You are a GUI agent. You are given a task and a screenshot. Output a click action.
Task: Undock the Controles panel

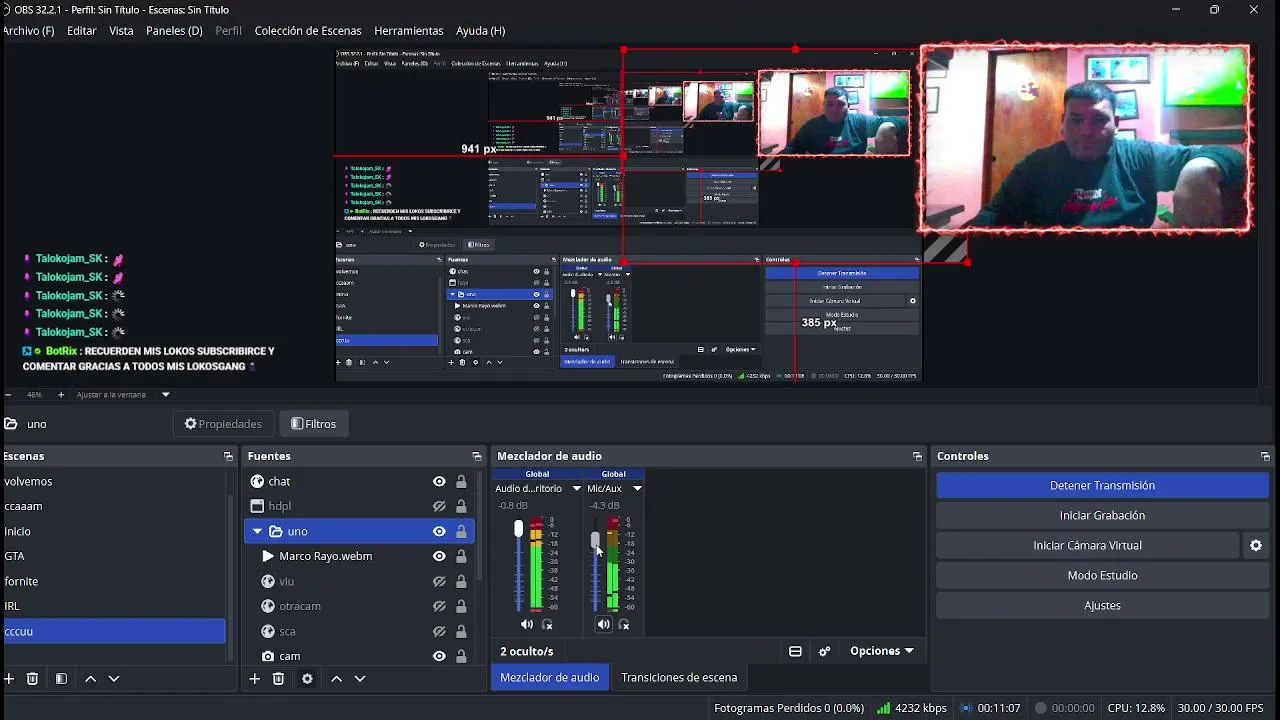coord(1265,456)
